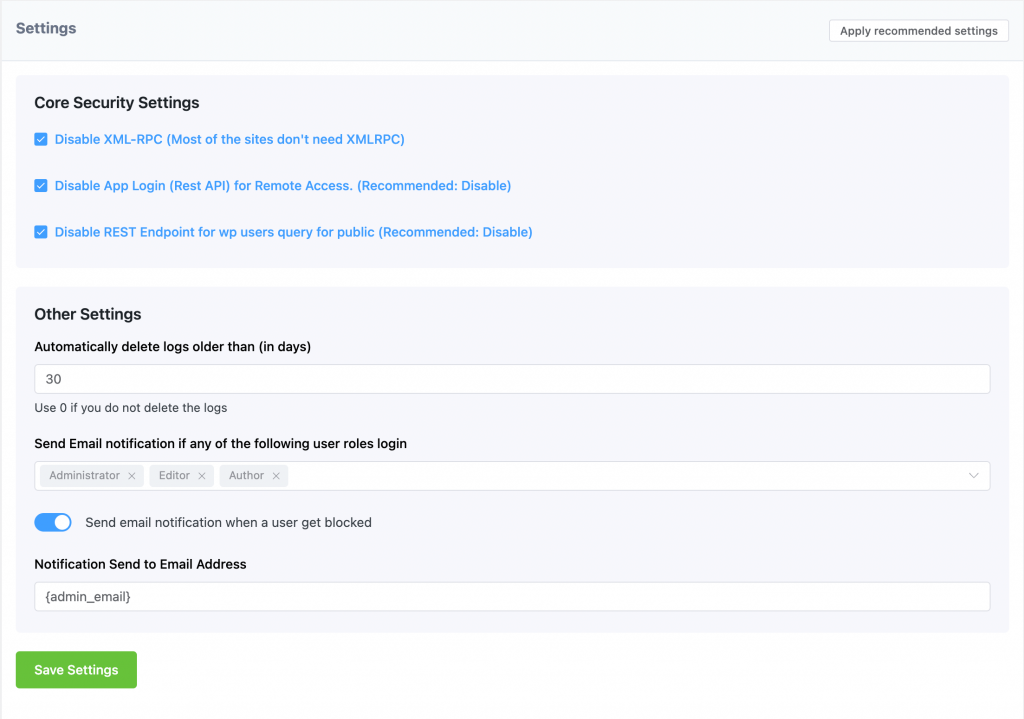Screen dimensions: 1024x719
Task: Uncheck "Disable XML-RPC"
Action: 41,139
